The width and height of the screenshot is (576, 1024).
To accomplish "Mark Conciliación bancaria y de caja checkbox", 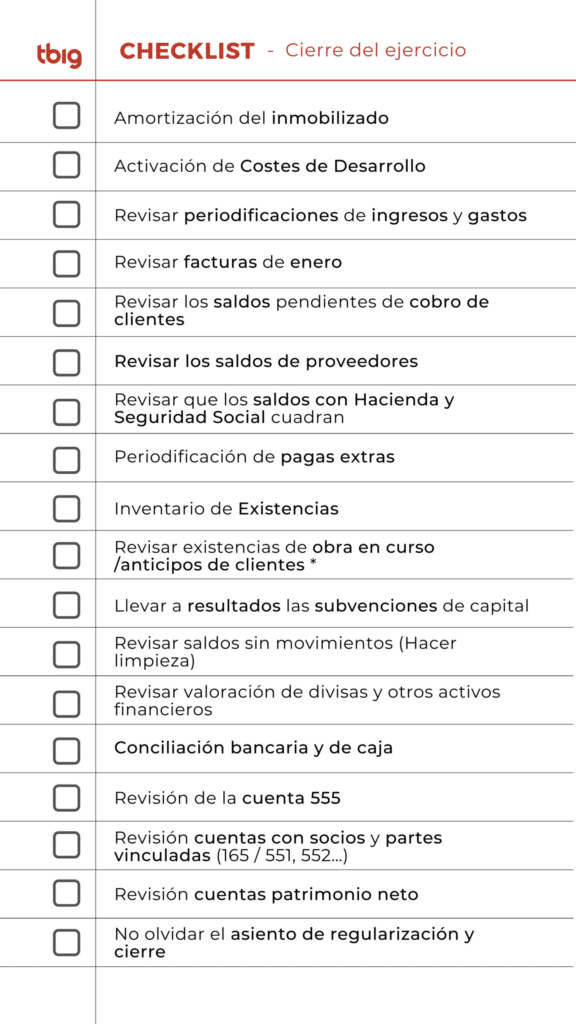I will click(x=67, y=751).
